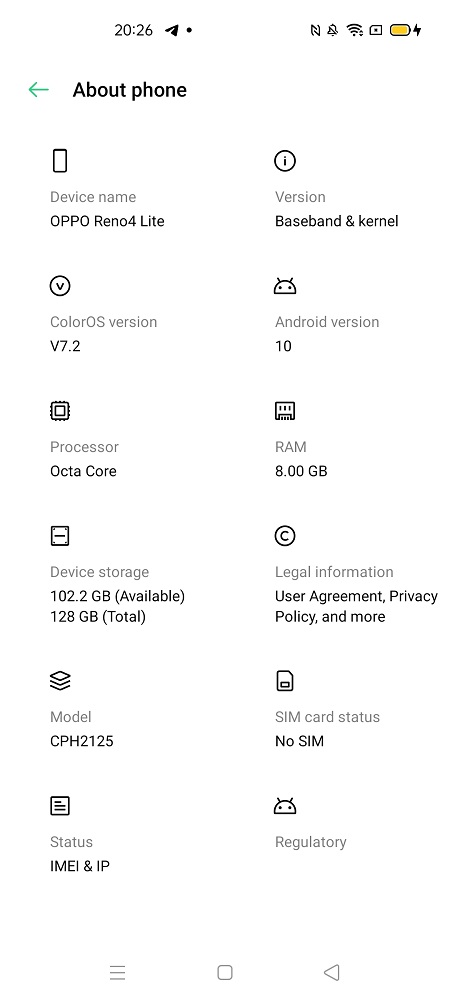Tap the navigation bar recent apps button
This screenshot has width=450, height=1000.
click(117, 972)
